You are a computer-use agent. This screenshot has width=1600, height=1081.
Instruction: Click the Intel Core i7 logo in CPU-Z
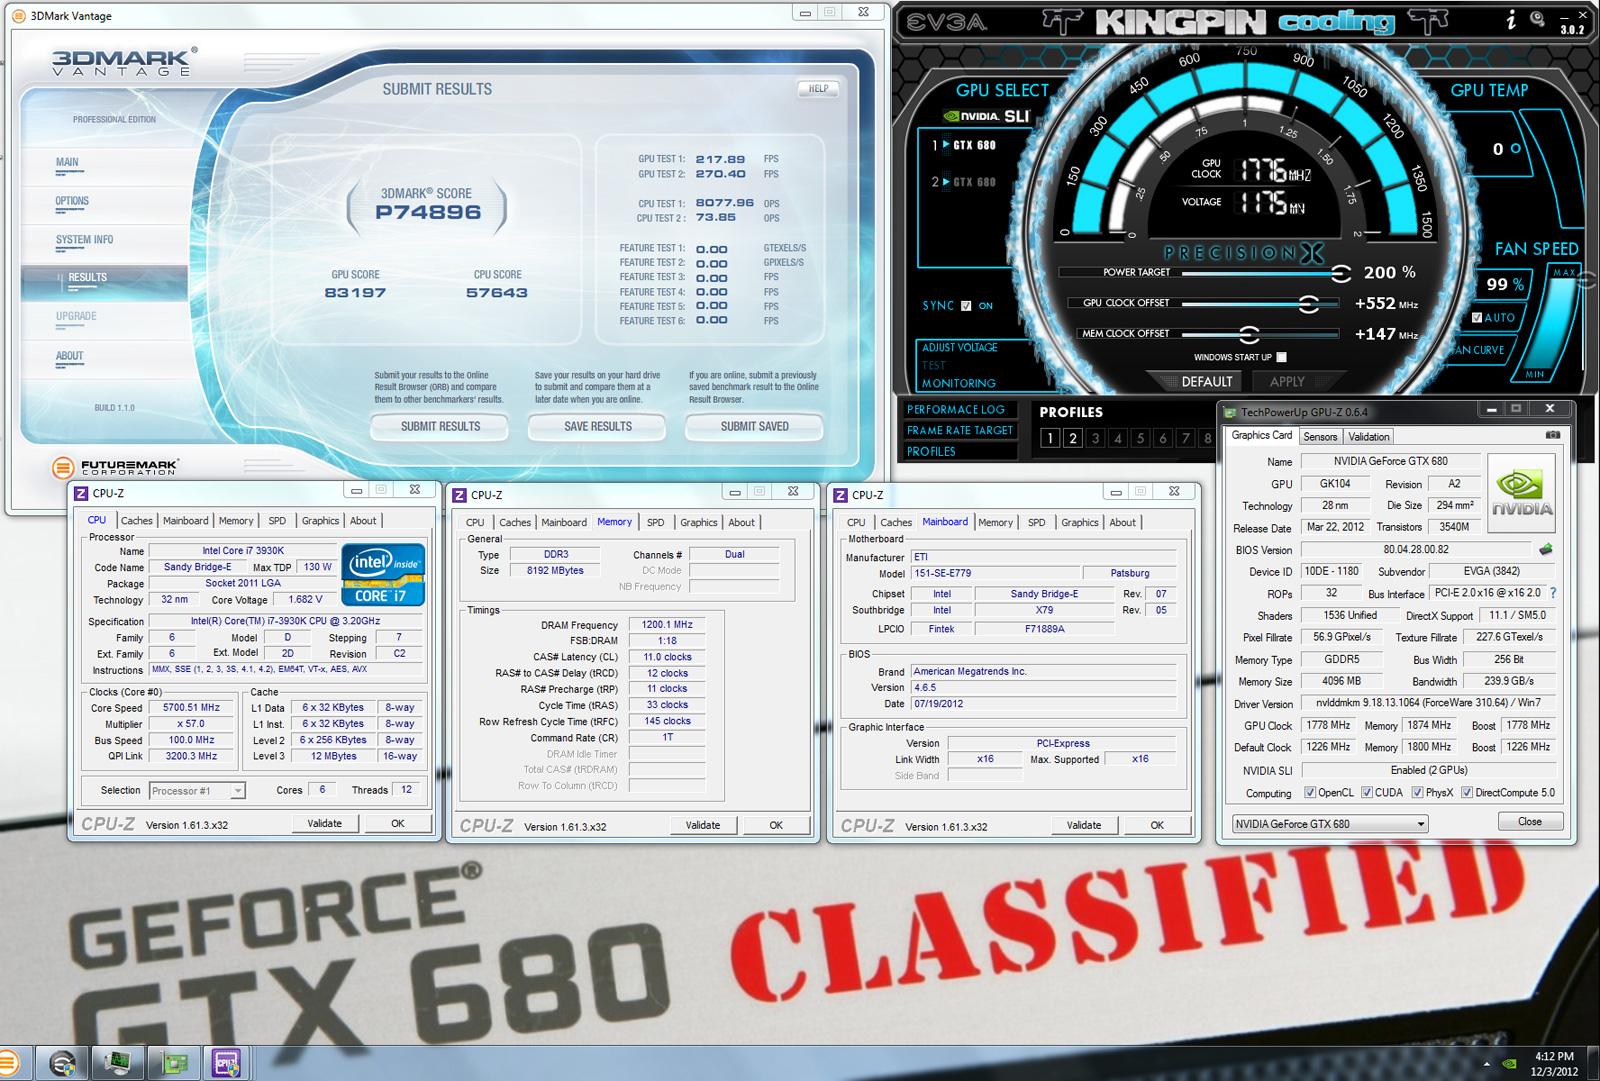click(x=383, y=574)
